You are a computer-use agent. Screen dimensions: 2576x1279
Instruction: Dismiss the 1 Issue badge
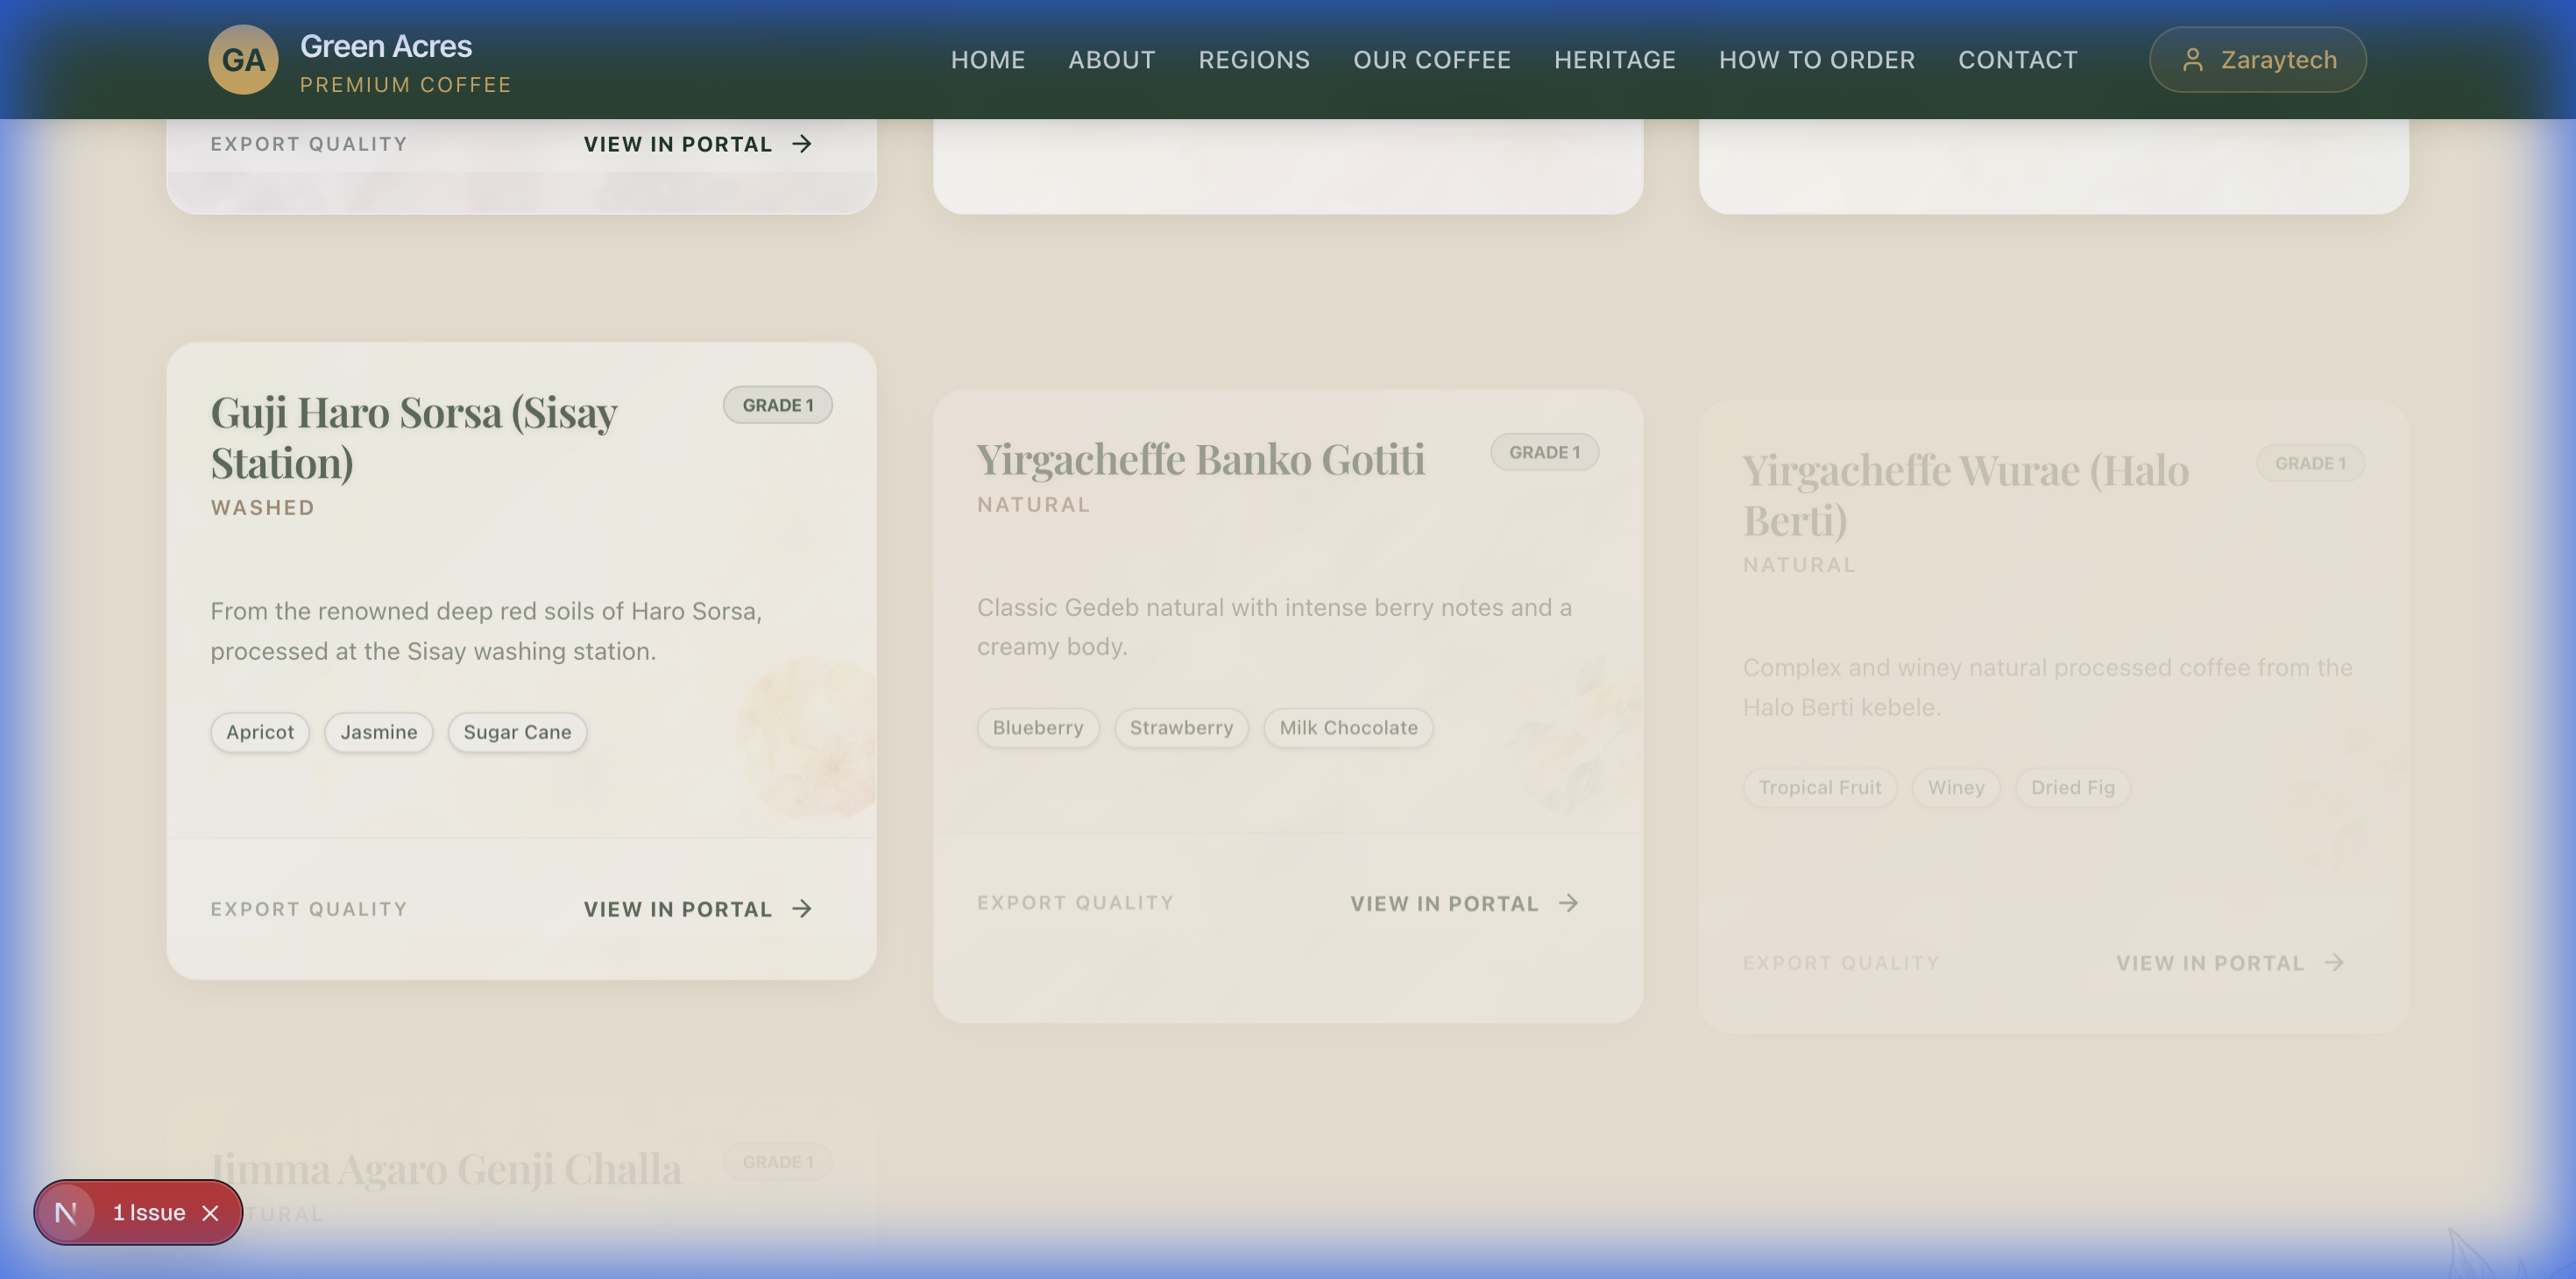(x=210, y=1213)
